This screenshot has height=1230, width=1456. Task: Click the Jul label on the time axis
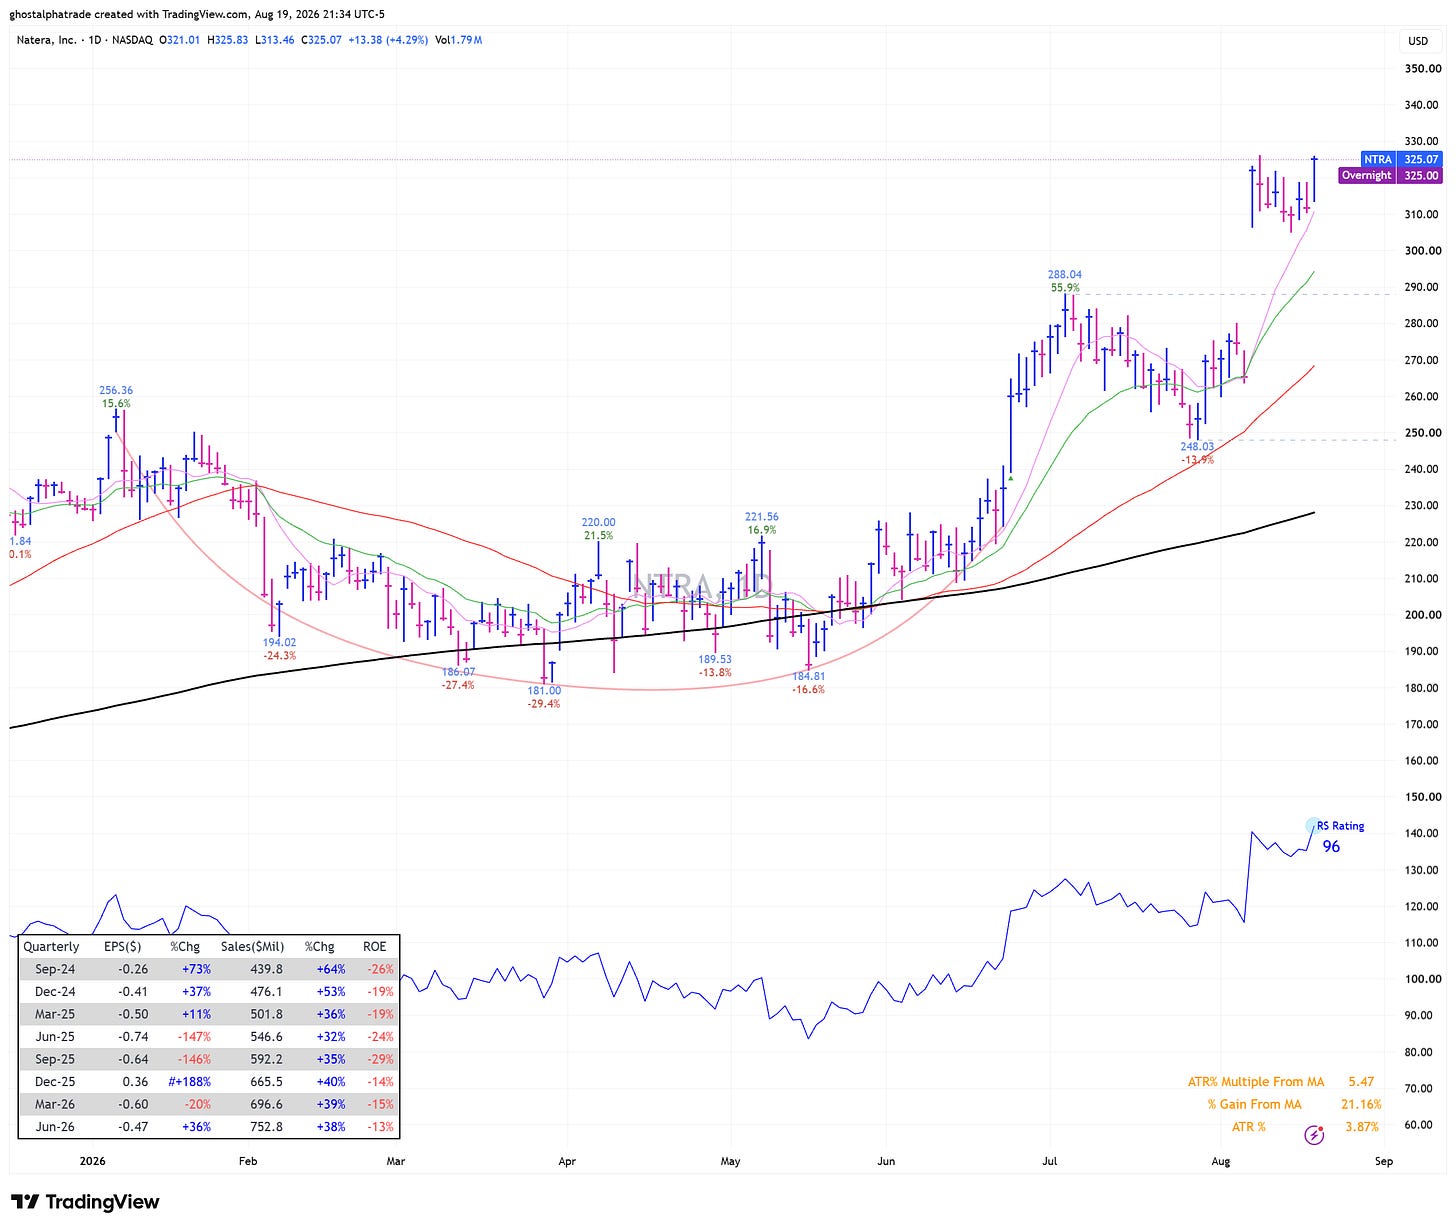[x=1050, y=1162]
